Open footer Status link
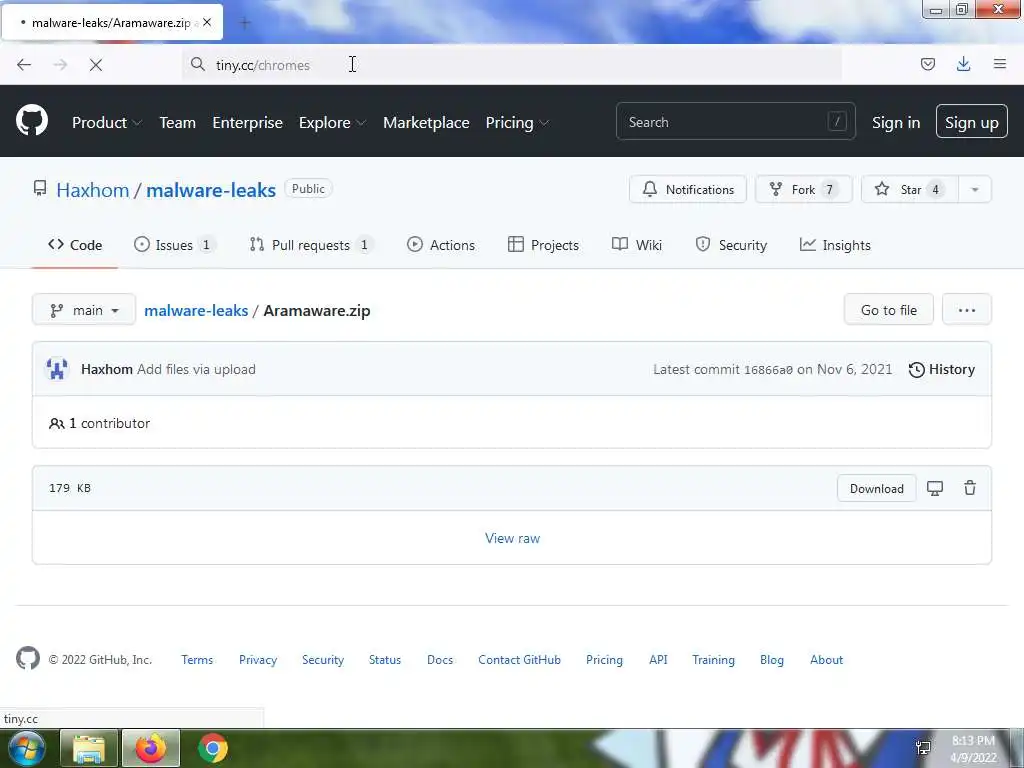 click(x=385, y=660)
